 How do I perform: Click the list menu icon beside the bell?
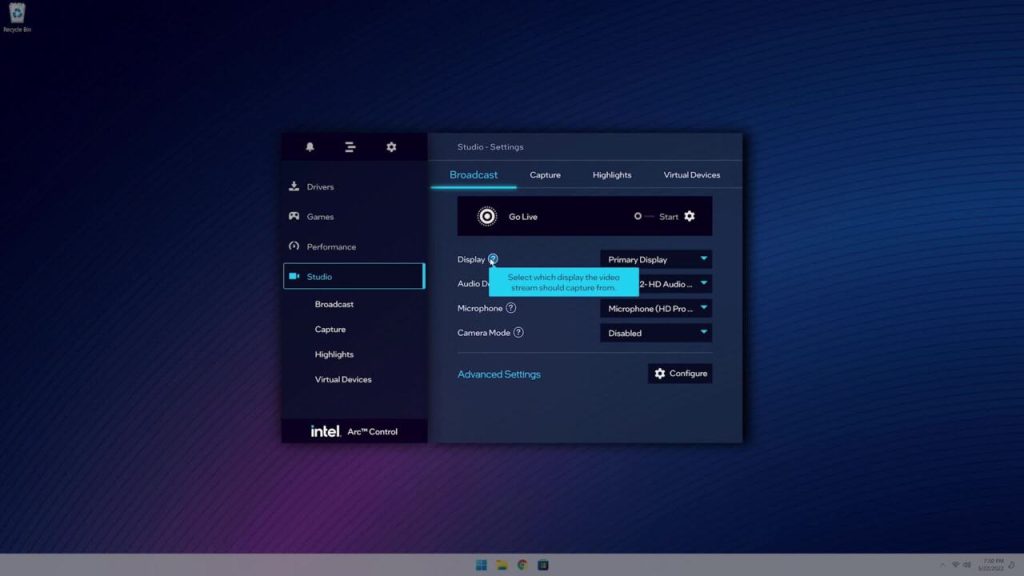tap(350, 147)
